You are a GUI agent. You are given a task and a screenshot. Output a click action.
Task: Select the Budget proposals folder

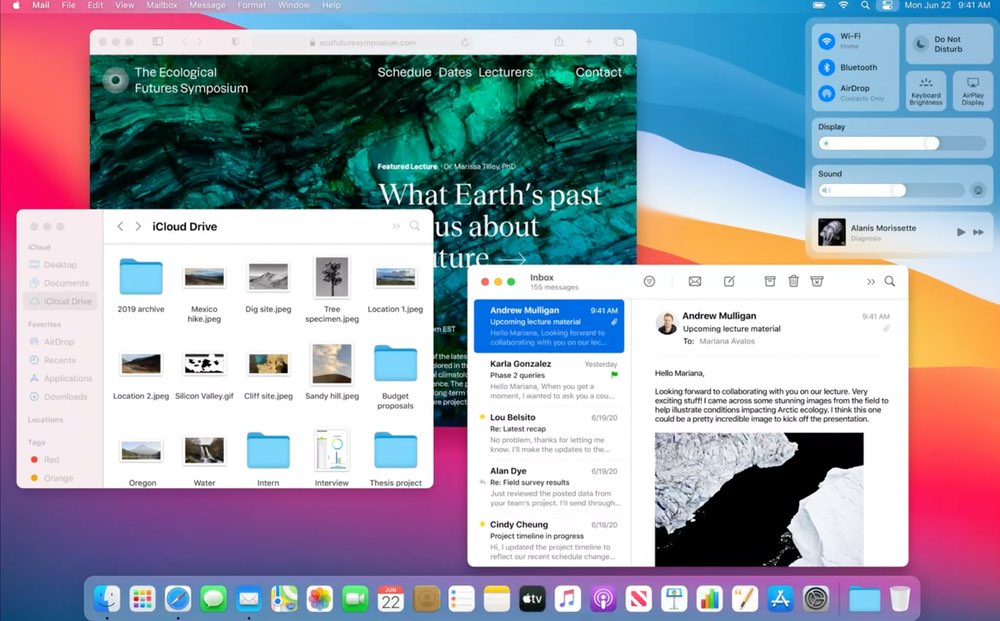point(395,363)
